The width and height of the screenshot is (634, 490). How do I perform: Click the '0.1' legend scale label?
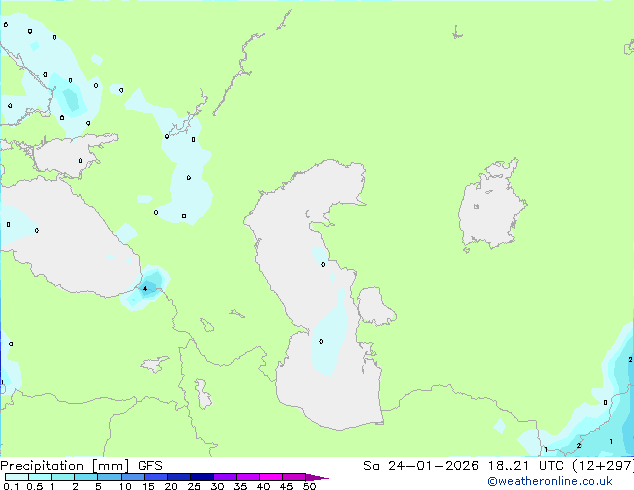point(11,486)
